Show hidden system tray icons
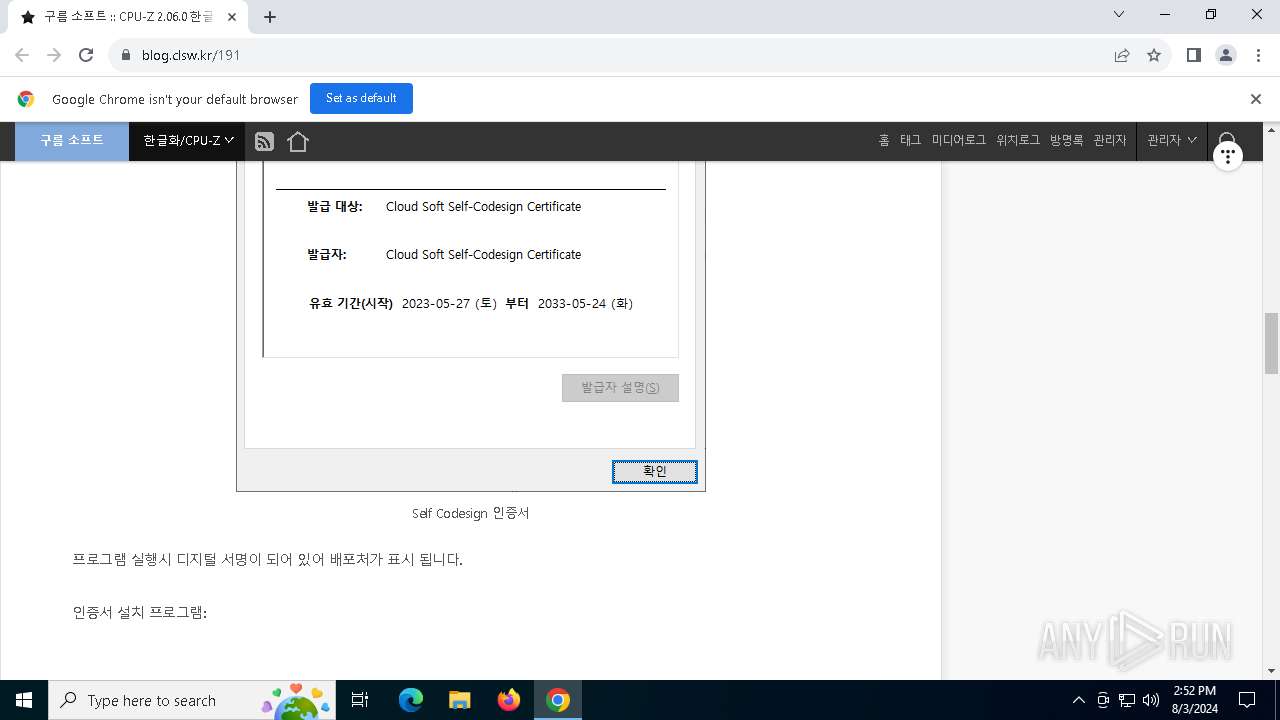 click(1078, 700)
